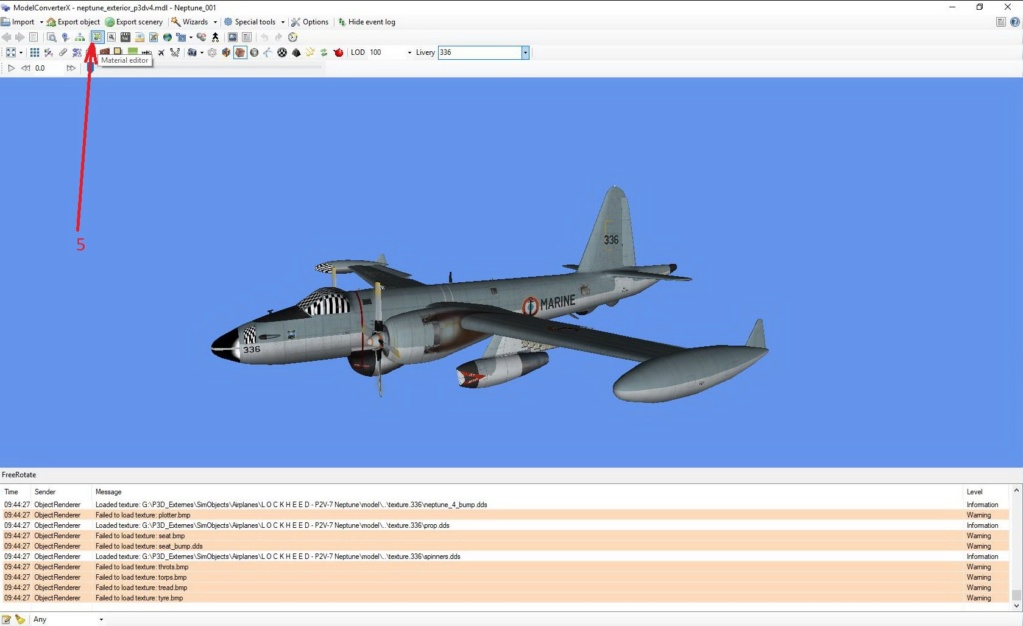
Task: Open the Import menu
Action: tap(18, 22)
